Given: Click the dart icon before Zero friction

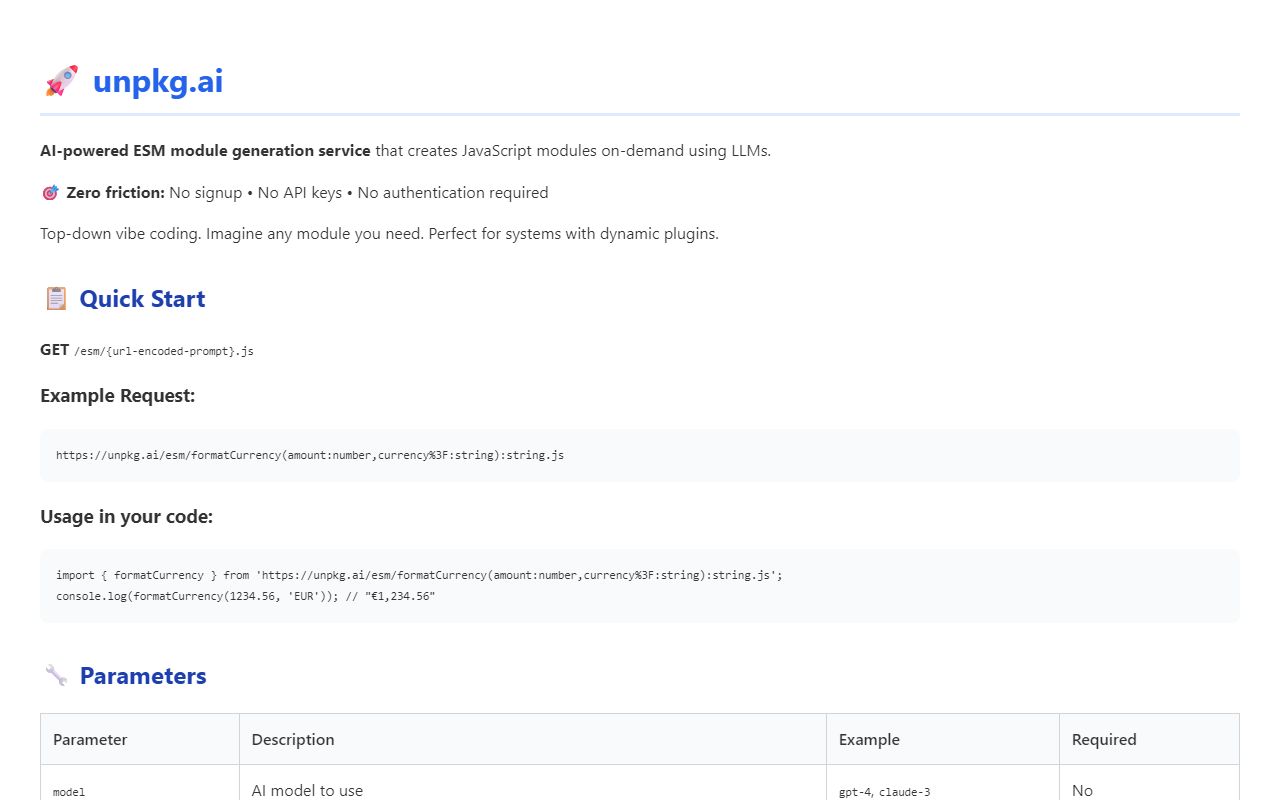Looking at the screenshot, I should [50, 192].
